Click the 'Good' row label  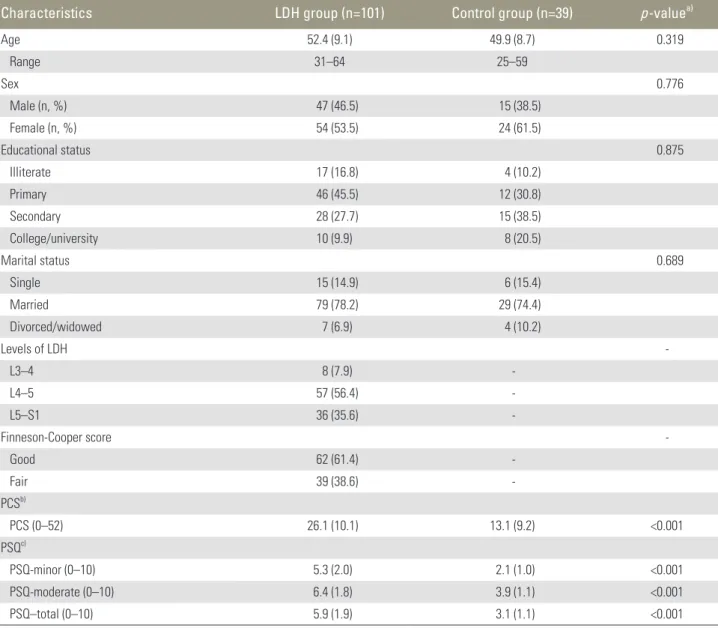[x=22, y=459]
